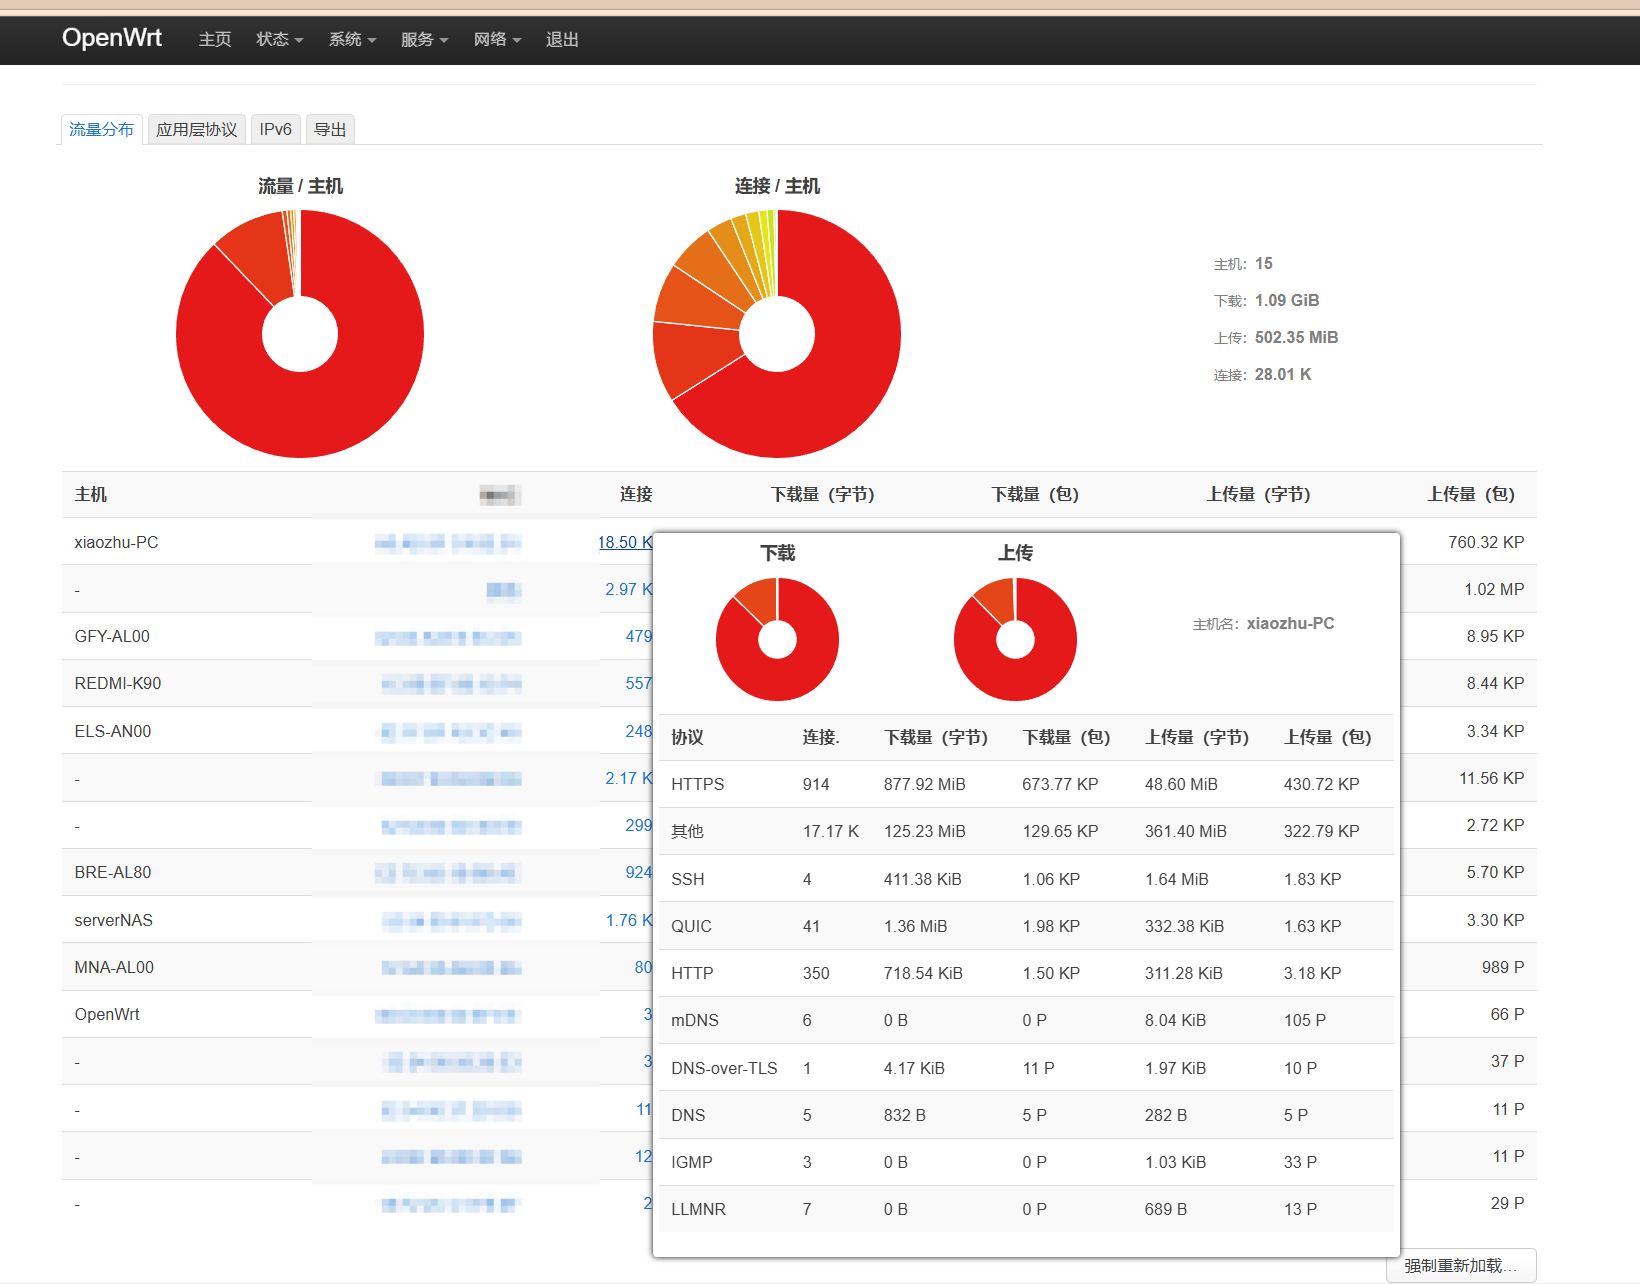The height and width of the screenshot is (1284, 1640).
Task: Click the 760.32 KP upload packets value
Action: pyautogui.click(x=1486, y=542)
